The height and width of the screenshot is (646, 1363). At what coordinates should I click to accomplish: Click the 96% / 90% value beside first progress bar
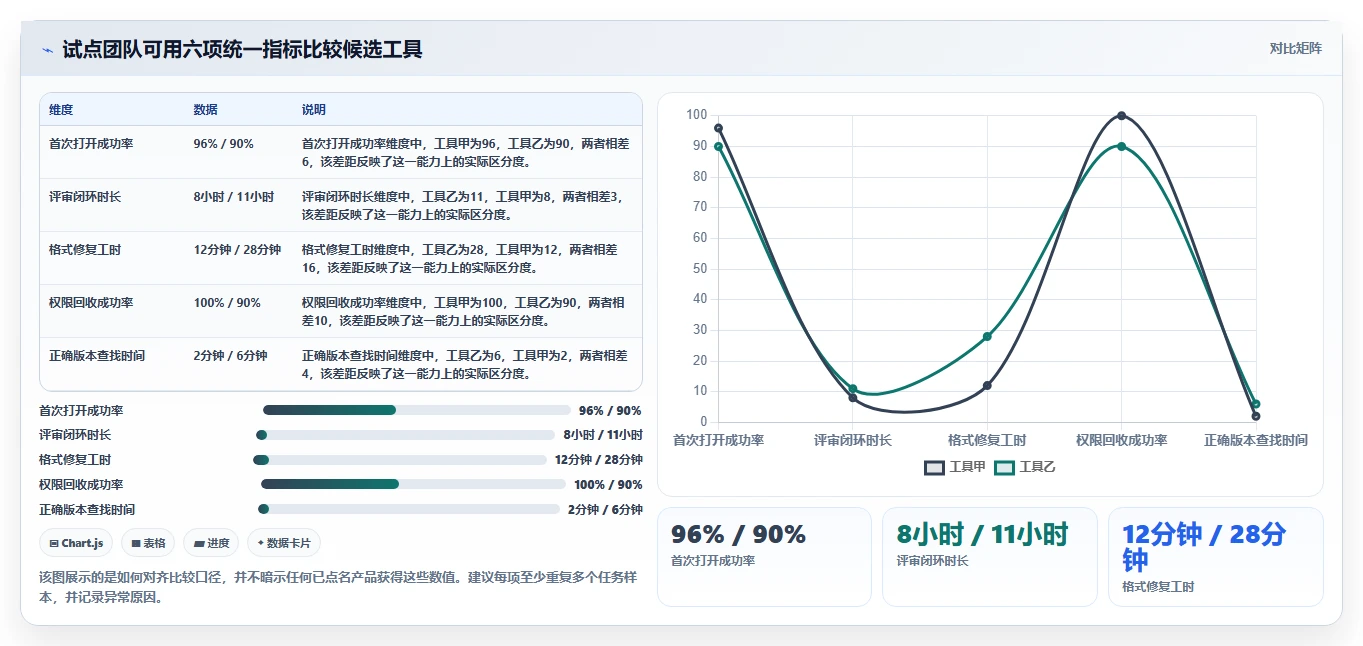pos(610,410)
